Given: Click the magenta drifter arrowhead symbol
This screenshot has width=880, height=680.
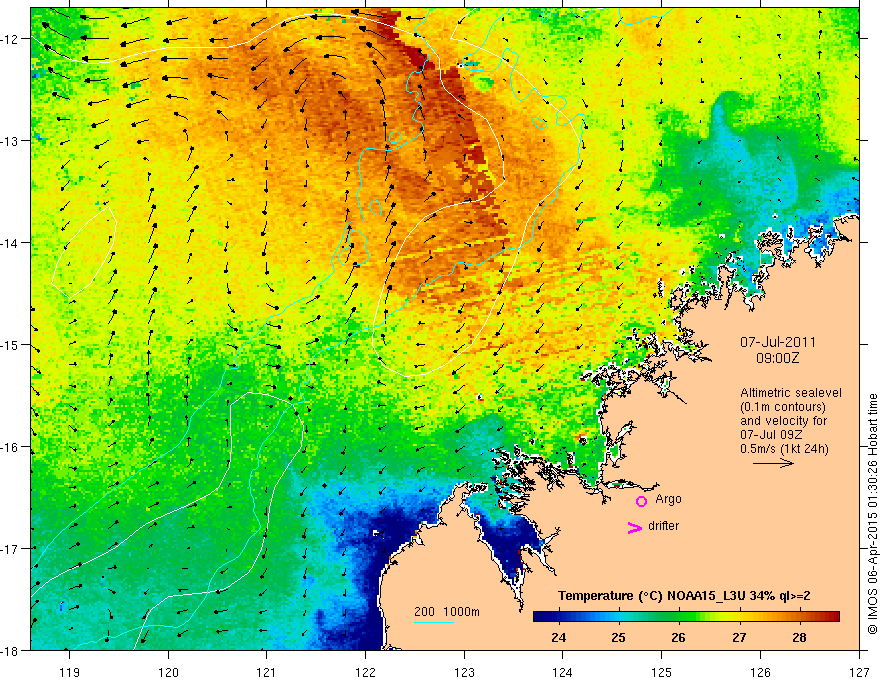Looking at the screenshot, I should pos(634,527).
